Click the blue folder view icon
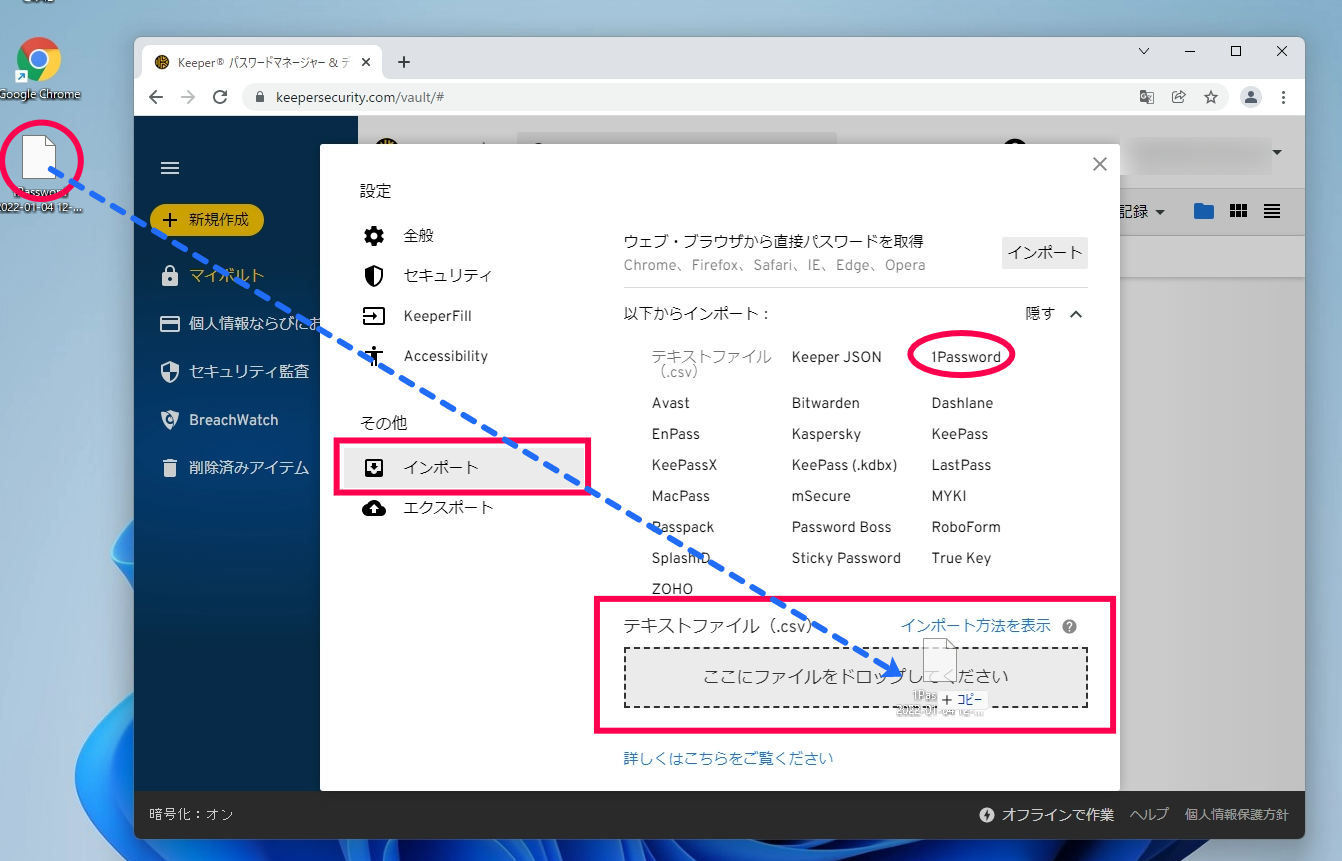 1203,211
